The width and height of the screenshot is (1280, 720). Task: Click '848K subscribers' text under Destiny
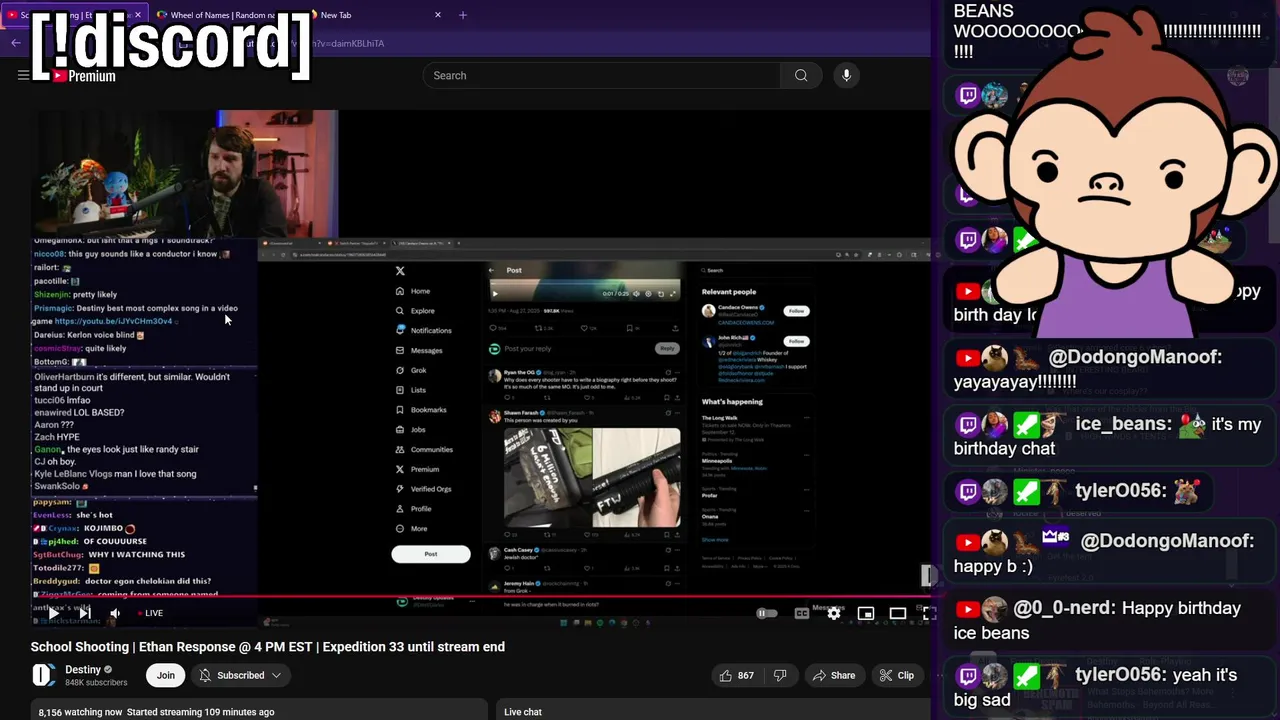coord(96,683)
